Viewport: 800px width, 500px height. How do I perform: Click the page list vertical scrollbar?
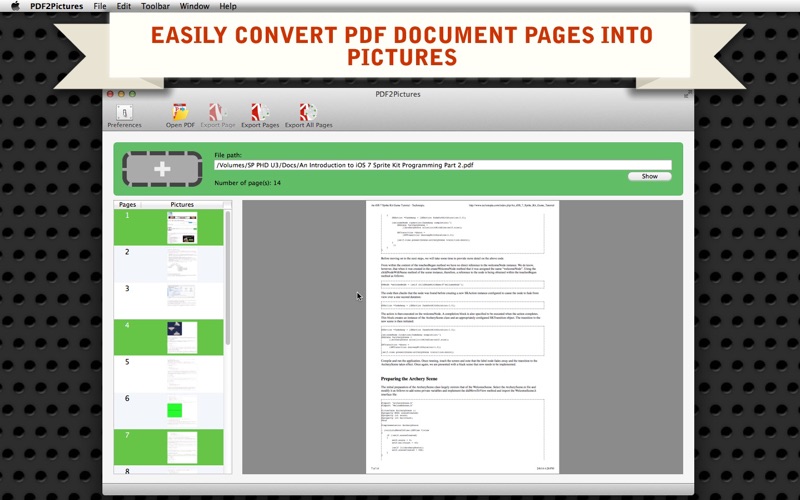[228, 278]
